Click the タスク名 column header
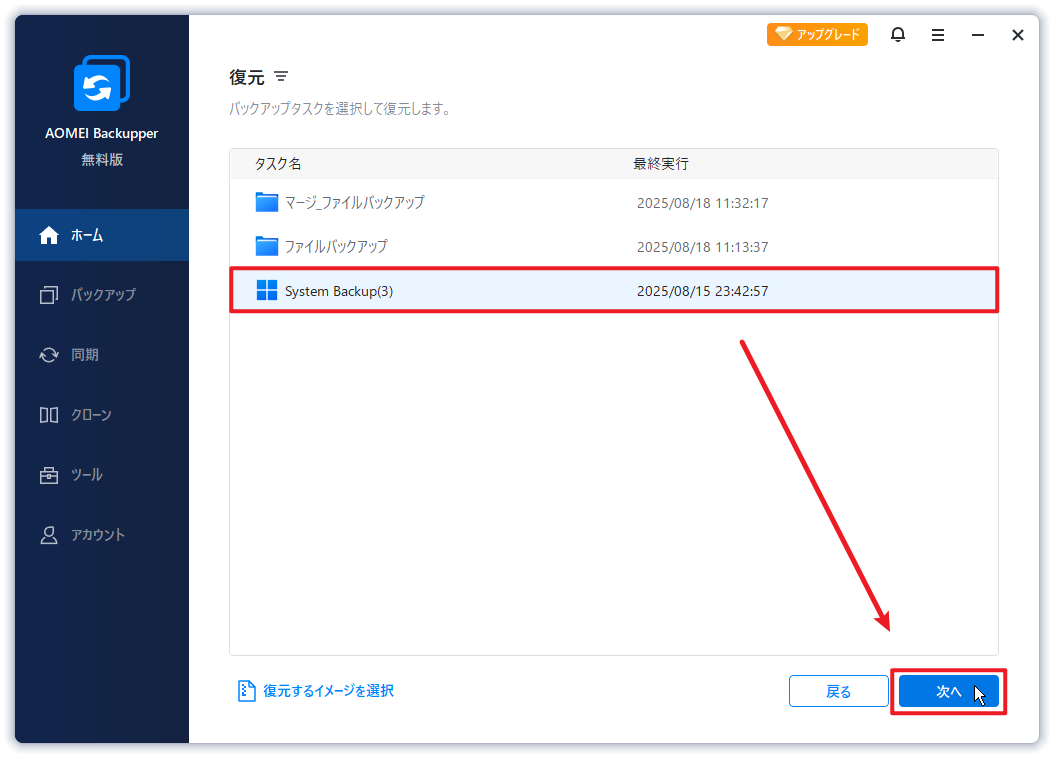1054x758 pixels. pos(278,164)
